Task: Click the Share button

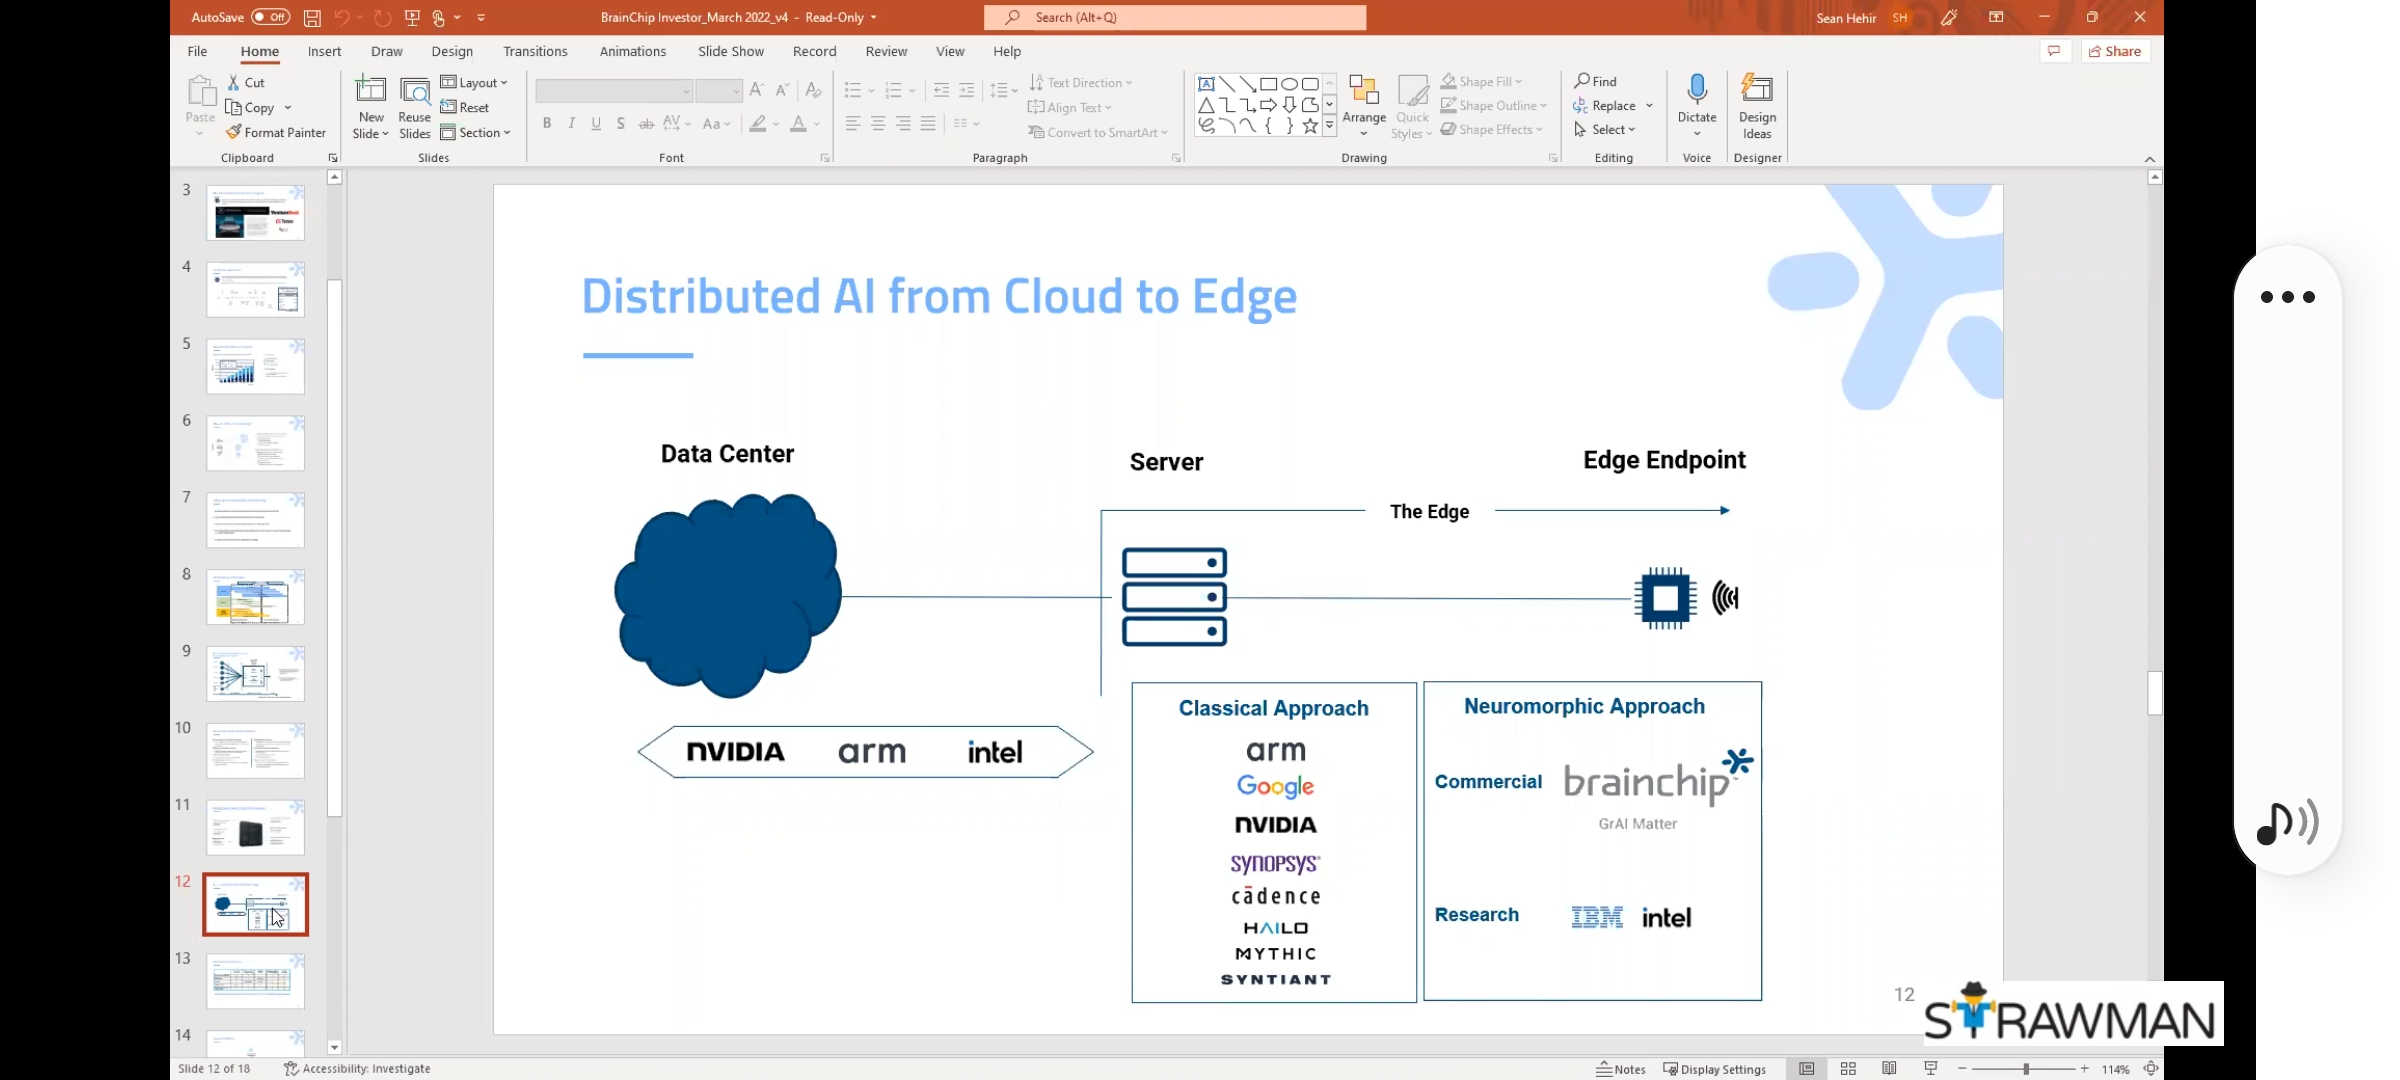Action: [x=2115, y=51]
